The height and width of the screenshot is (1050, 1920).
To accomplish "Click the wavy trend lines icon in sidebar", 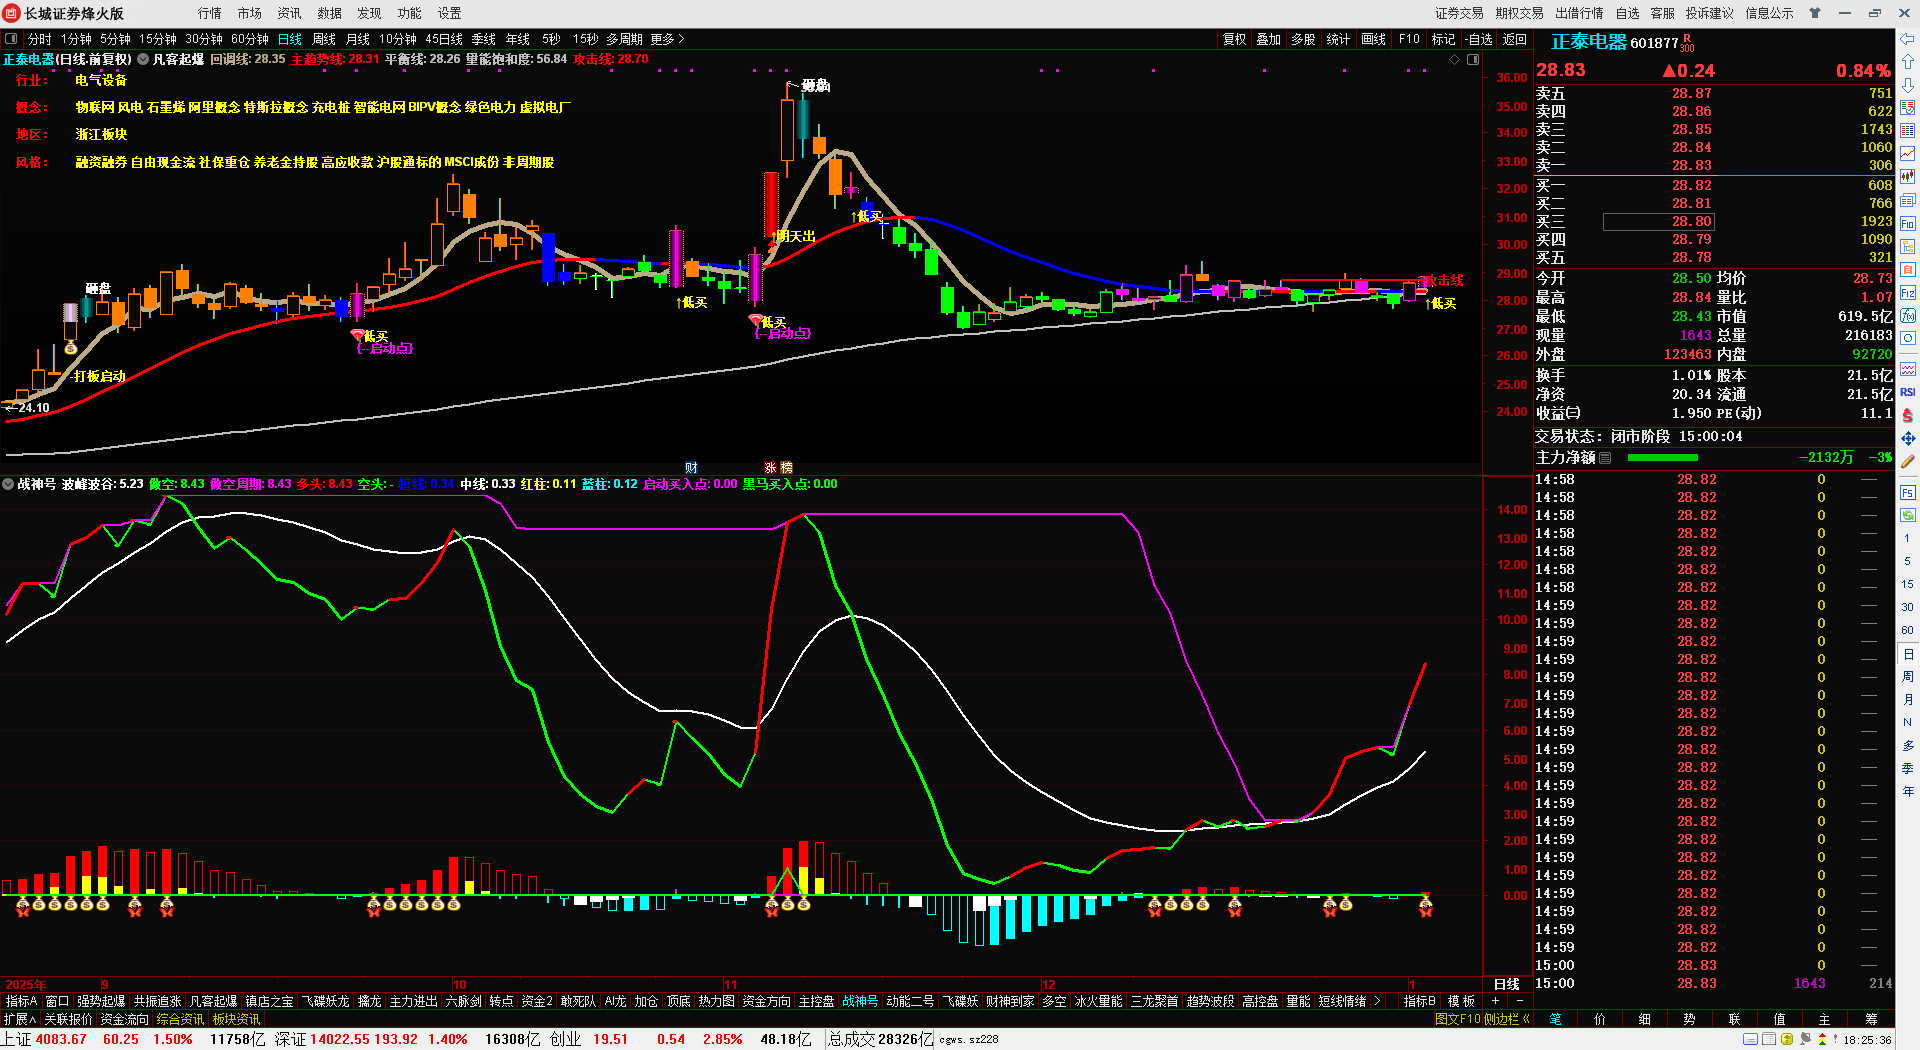I will 1907,369.
